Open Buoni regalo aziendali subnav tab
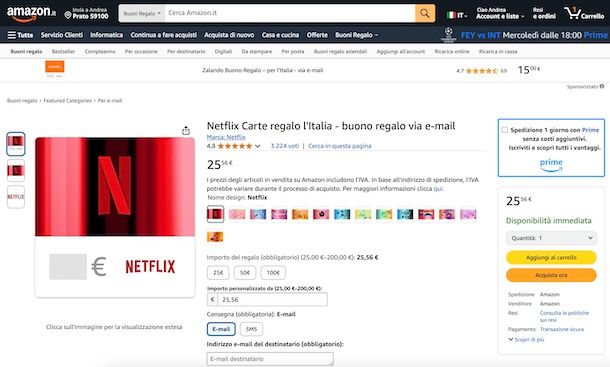610x367 pixels. click(x=340, y=51)
